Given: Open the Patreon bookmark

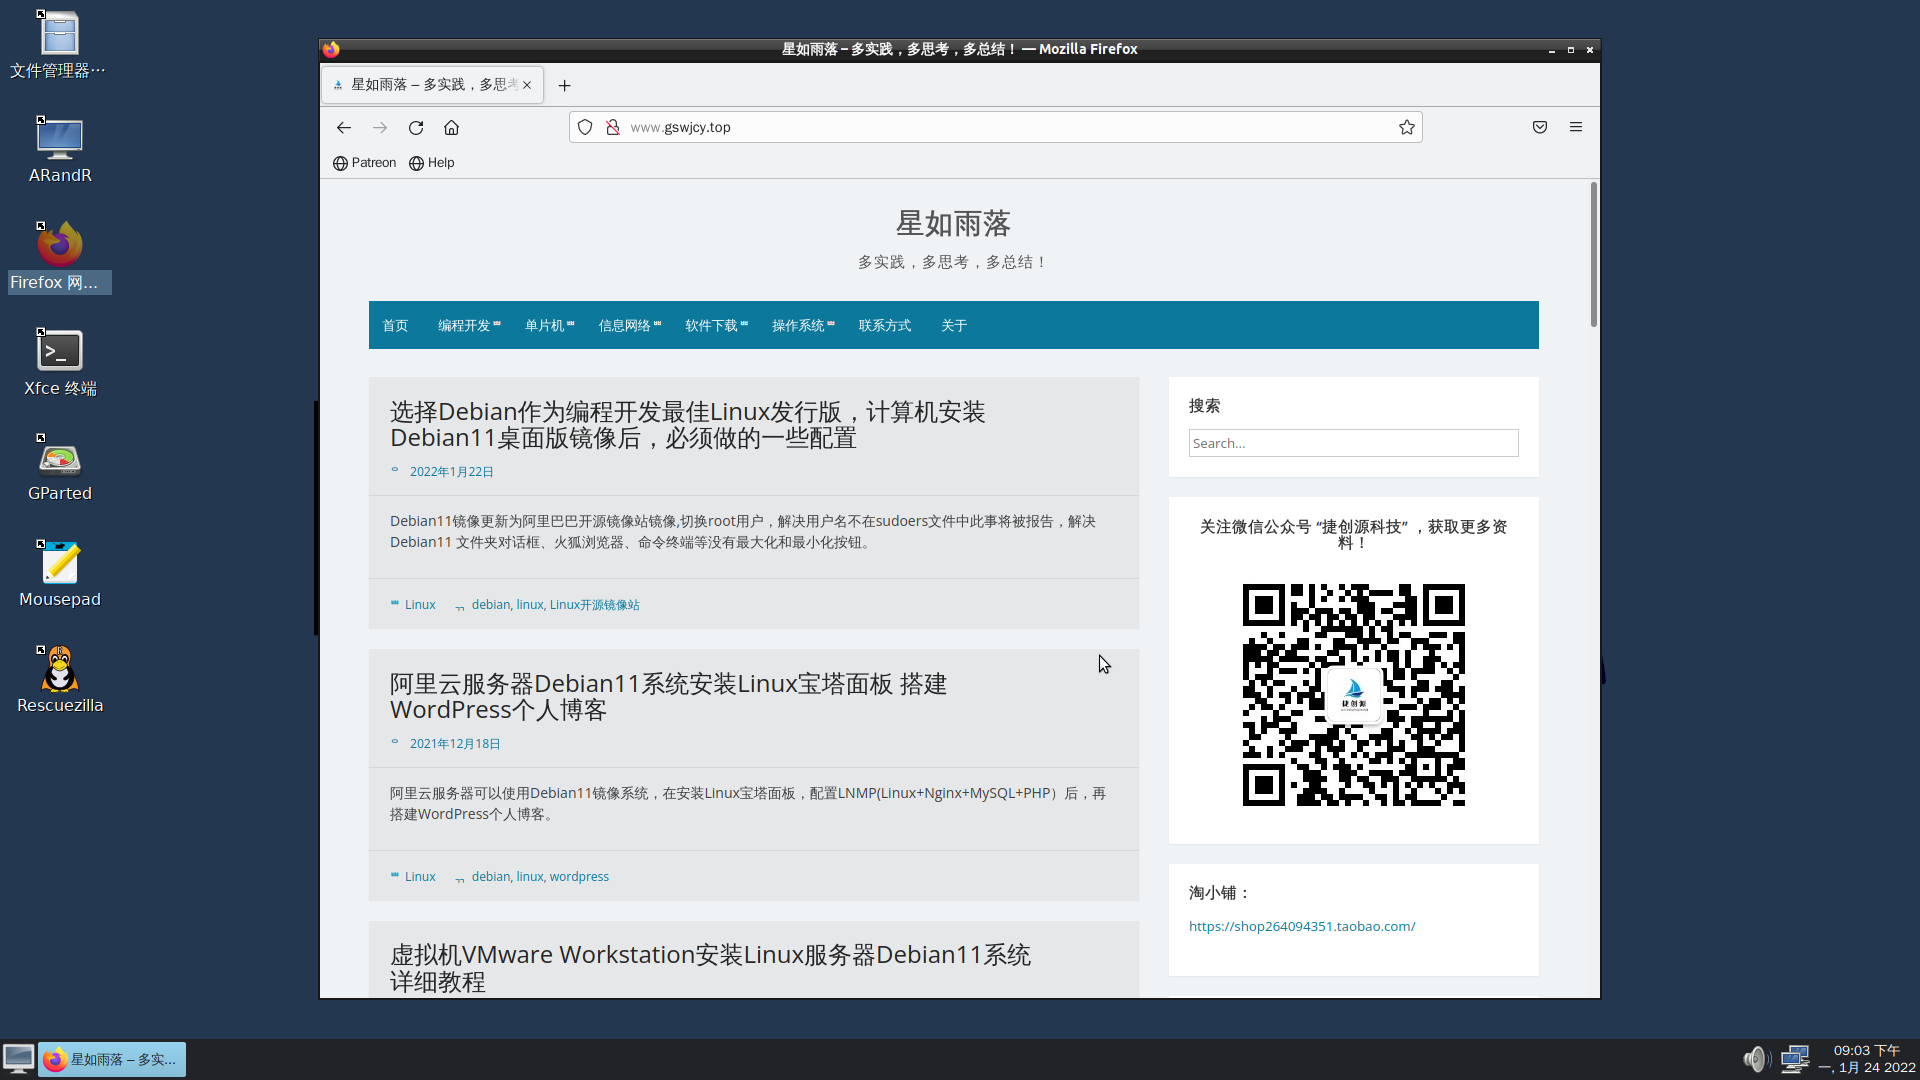Looking at the screenshot, I should click(x=365, y=163).
